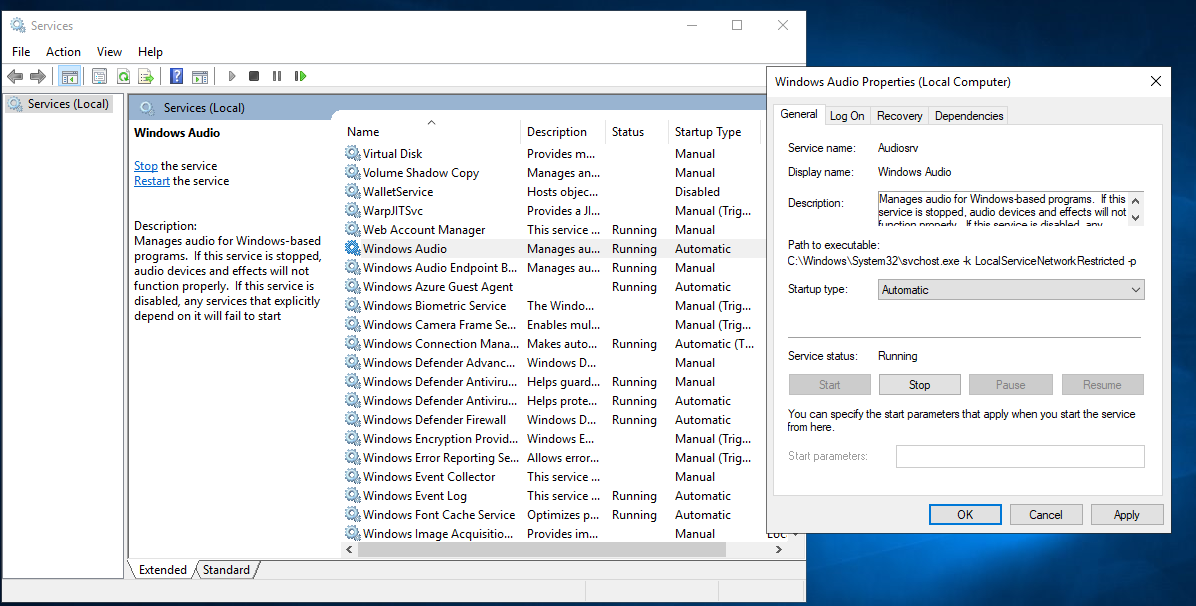Click the Export List toolbar icon

[x=146, y=76]
